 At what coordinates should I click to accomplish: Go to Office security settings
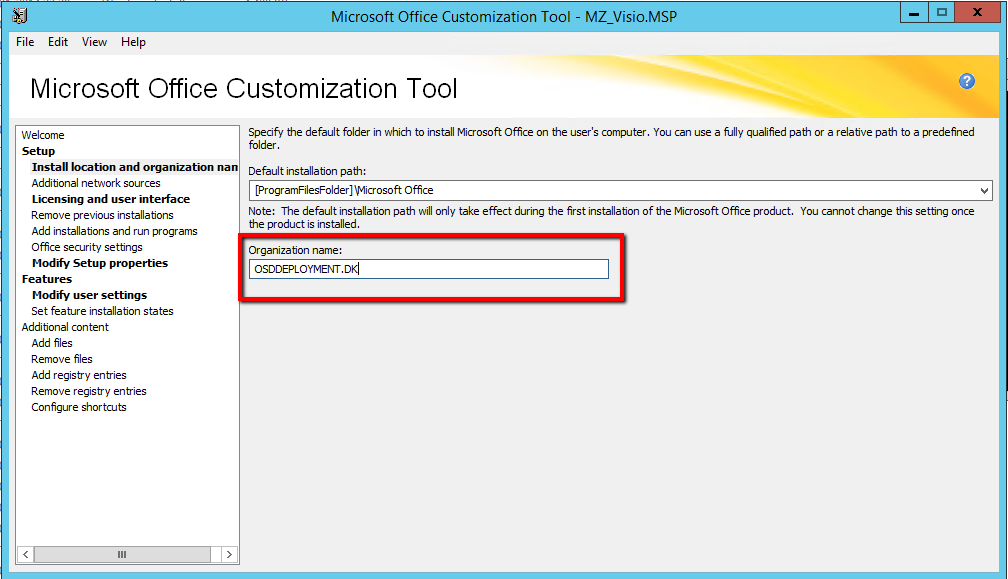coord(87,247)
